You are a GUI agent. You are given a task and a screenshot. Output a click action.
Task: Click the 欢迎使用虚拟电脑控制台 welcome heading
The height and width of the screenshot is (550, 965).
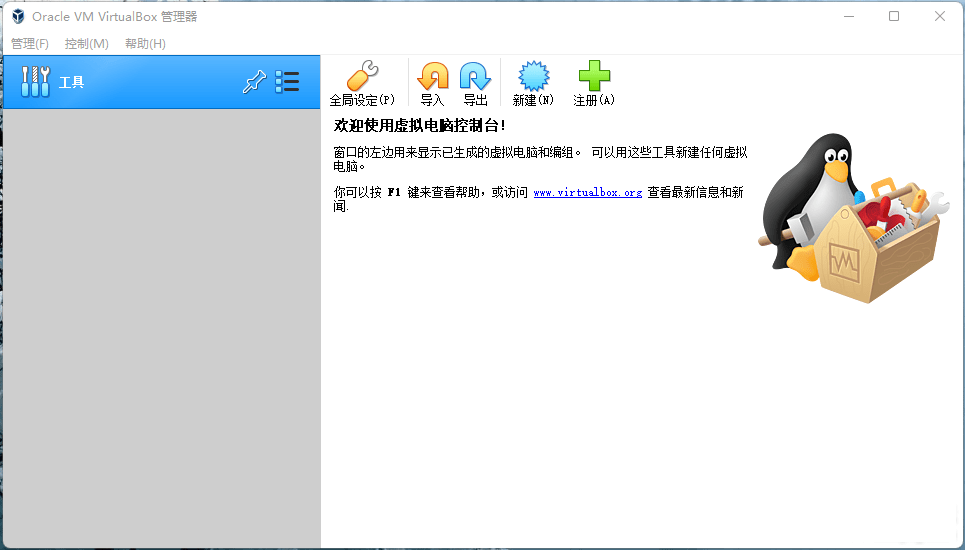(420, 126)
